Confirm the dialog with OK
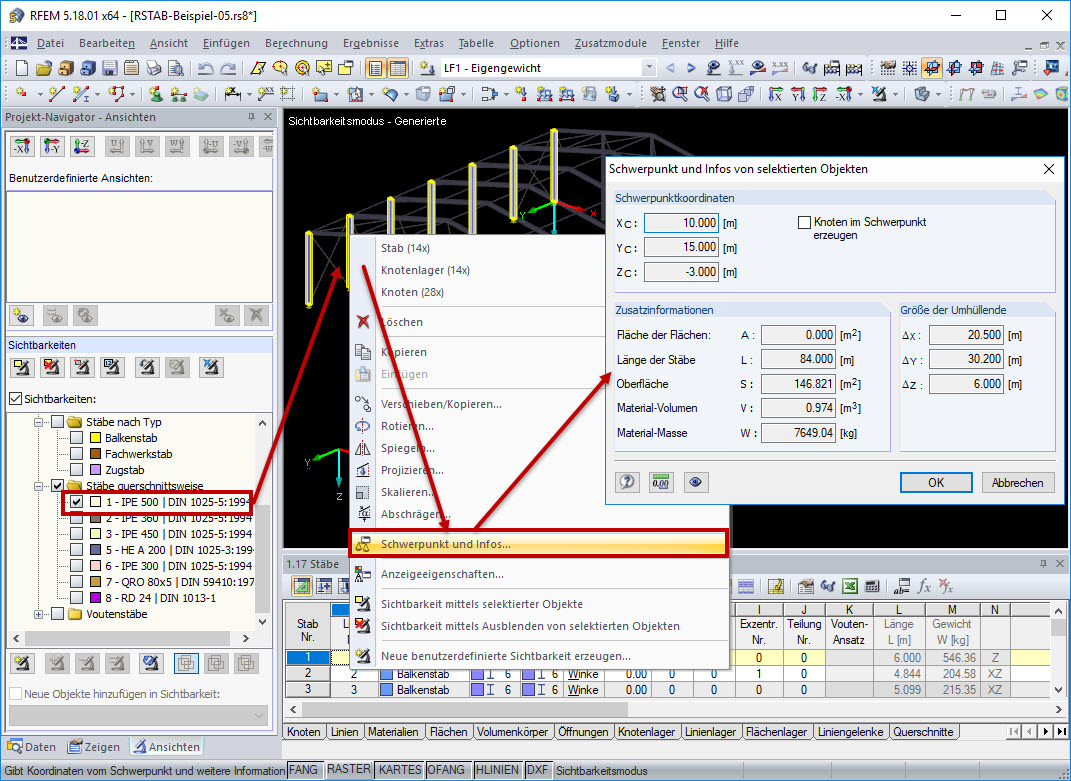 coord(936,482)
